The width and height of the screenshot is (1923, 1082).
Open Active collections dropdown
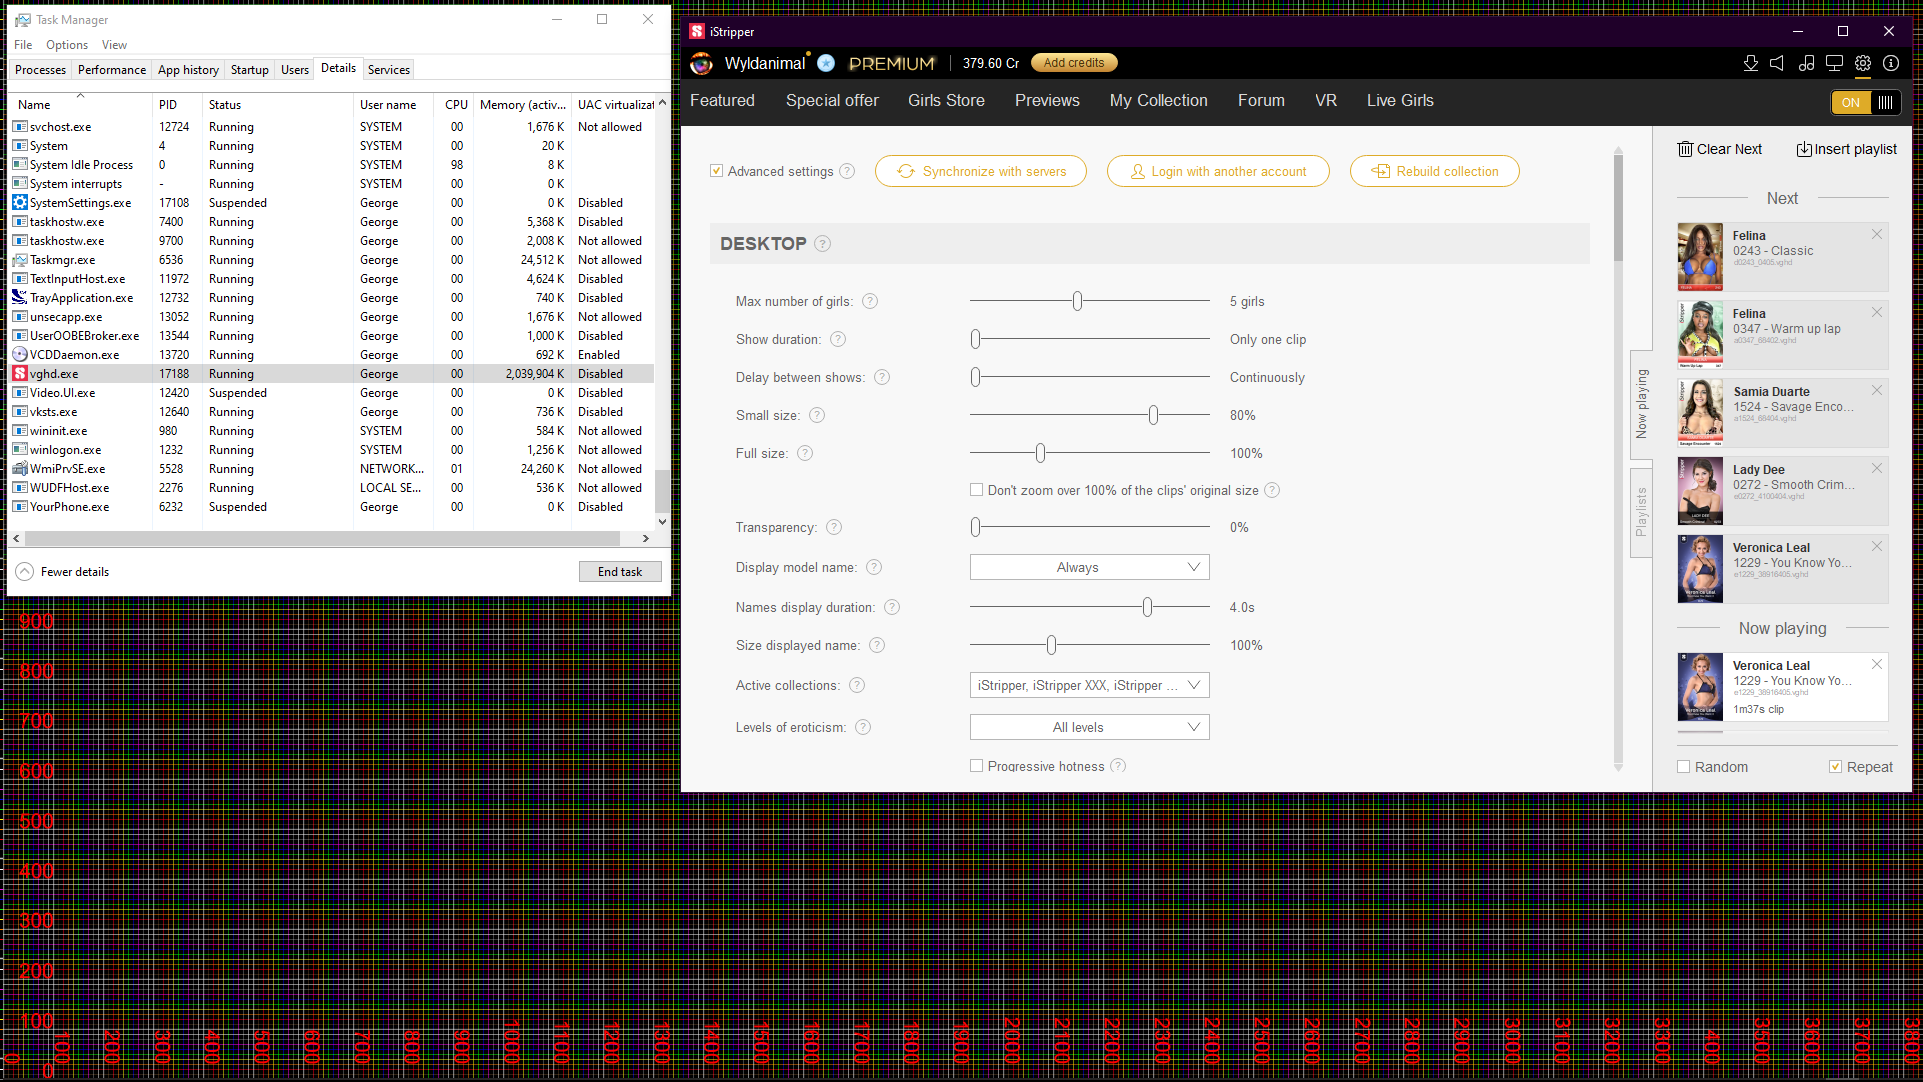coord(1089,685)
